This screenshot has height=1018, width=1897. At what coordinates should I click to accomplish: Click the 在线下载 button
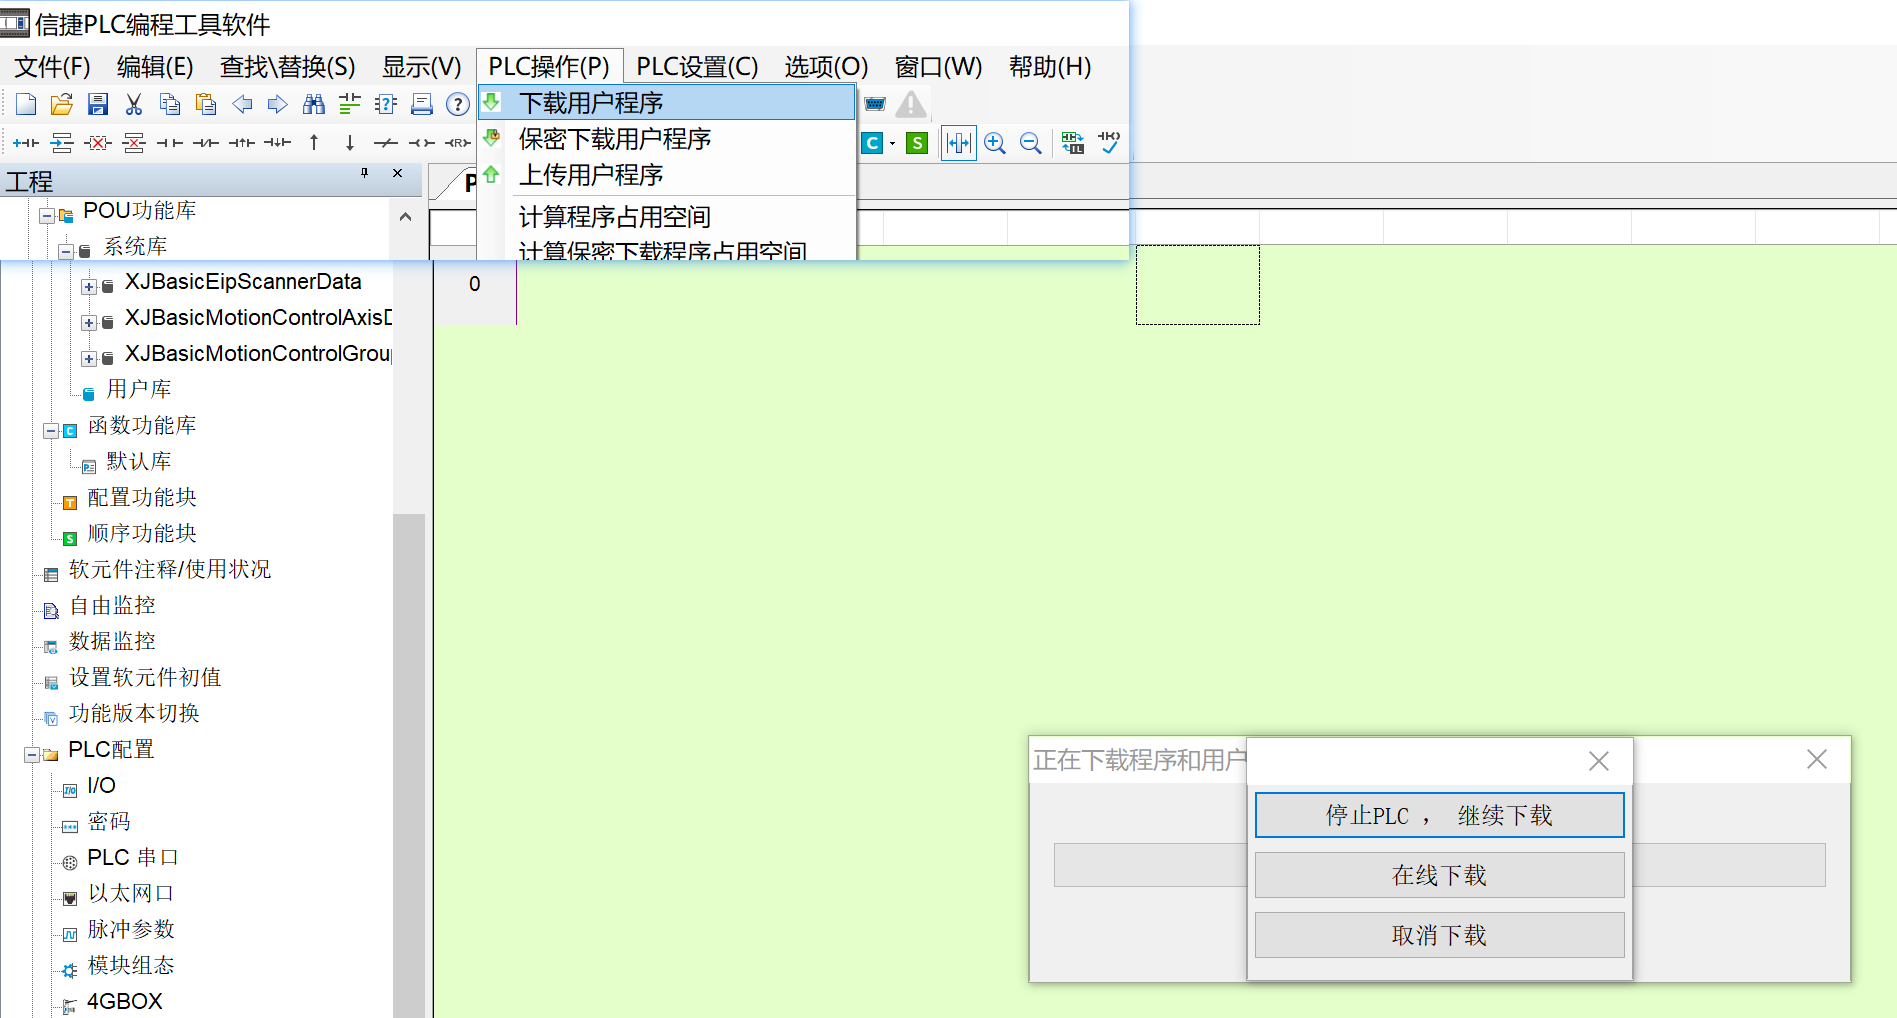pyautogui.click(x=1439, y=875)
